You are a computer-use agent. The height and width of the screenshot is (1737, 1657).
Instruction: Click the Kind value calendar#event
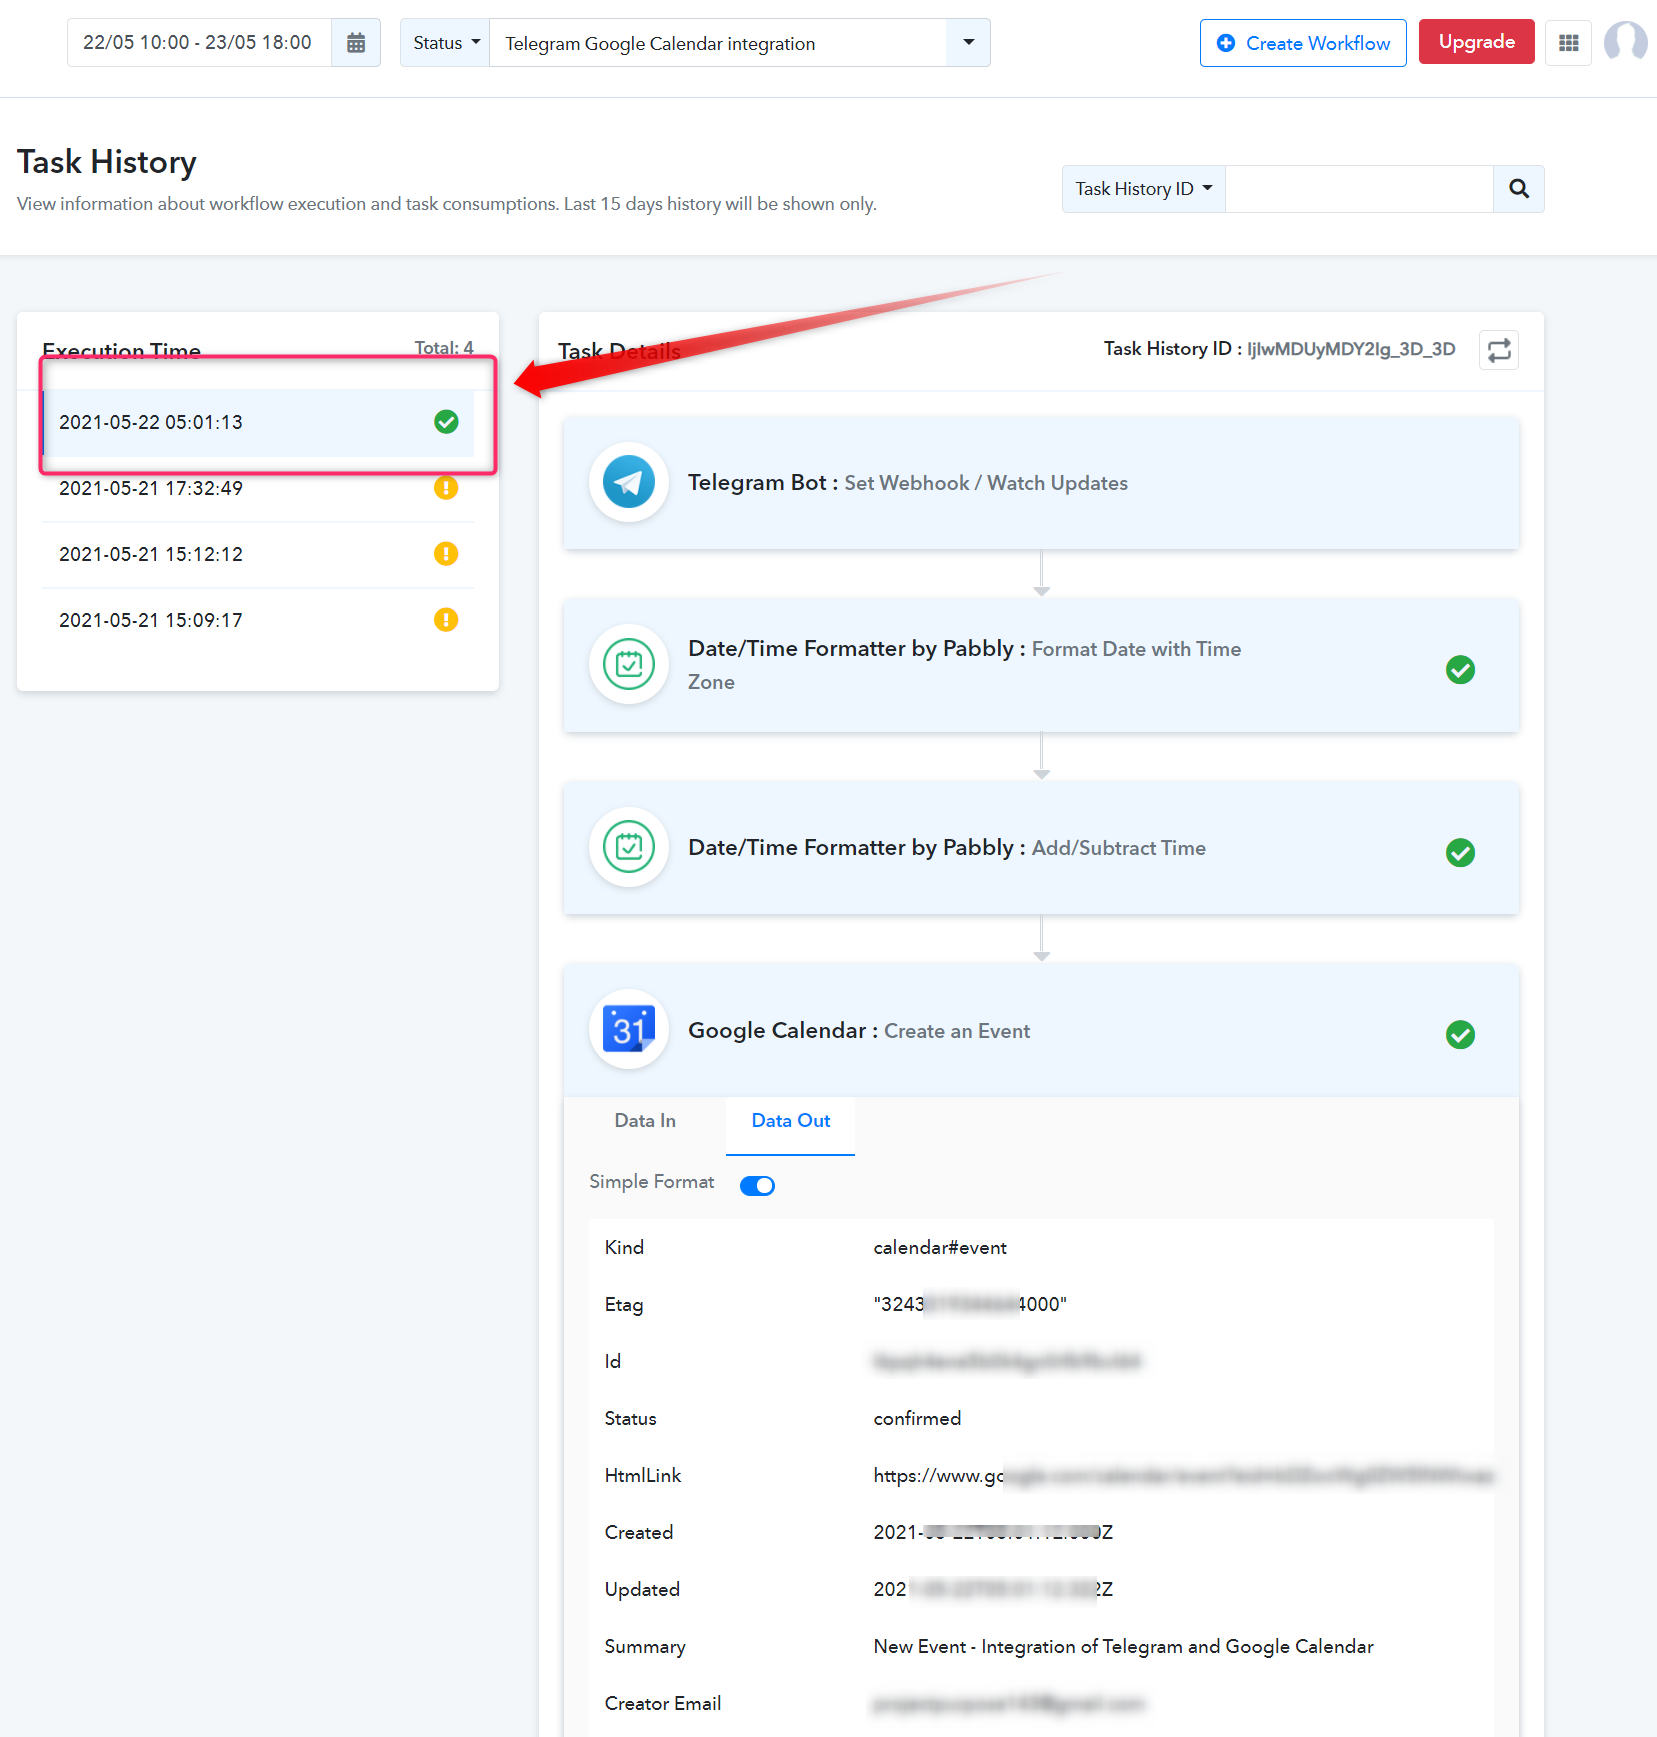[x=940, y=1247]
